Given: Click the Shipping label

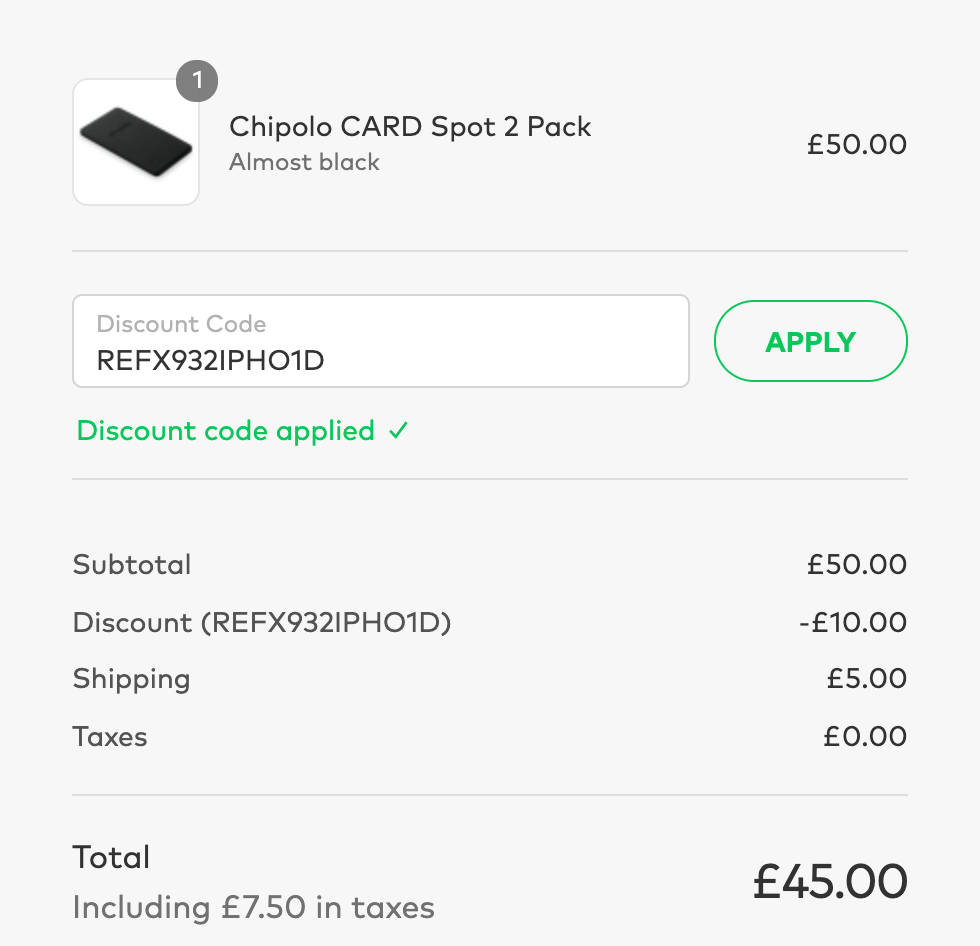Looking at the screenshot, I should click(131, 679).
